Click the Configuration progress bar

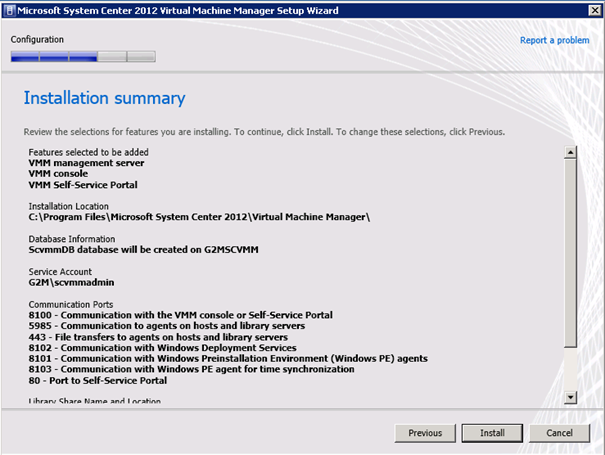coord(83,56)
